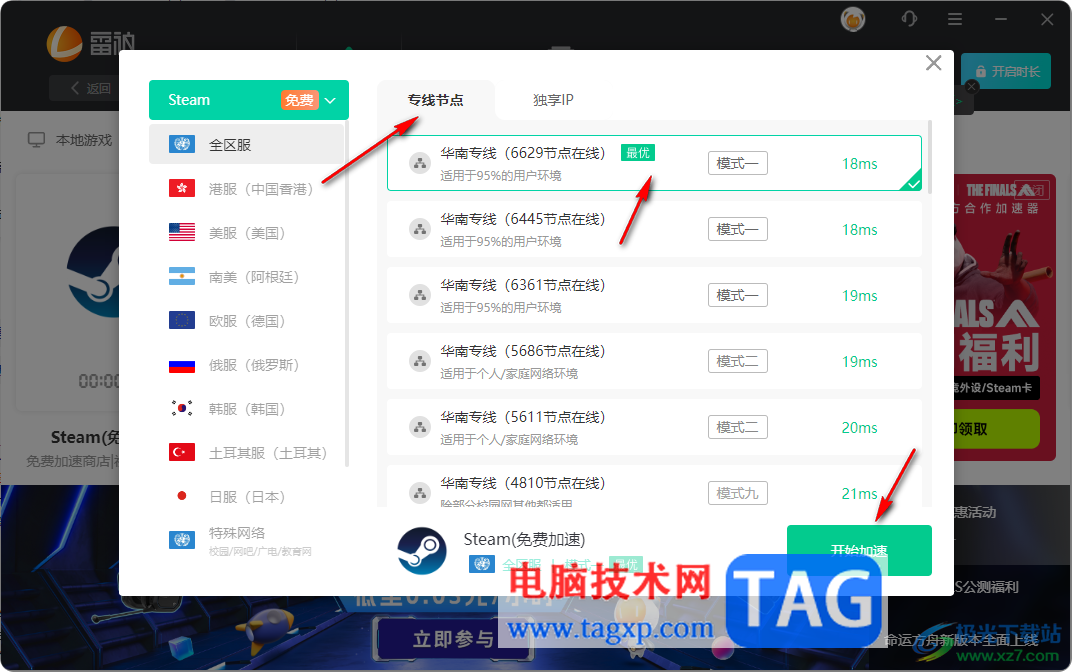Select node 华南专线 (6629节点在线)

point(654,163)
